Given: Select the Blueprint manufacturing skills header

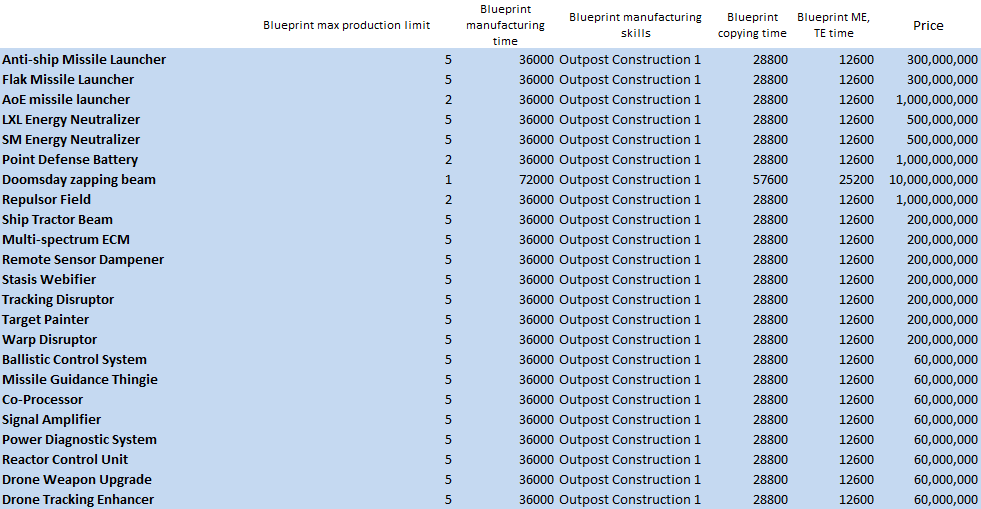Looking at the screenshot, I should [x=635, y=25].
